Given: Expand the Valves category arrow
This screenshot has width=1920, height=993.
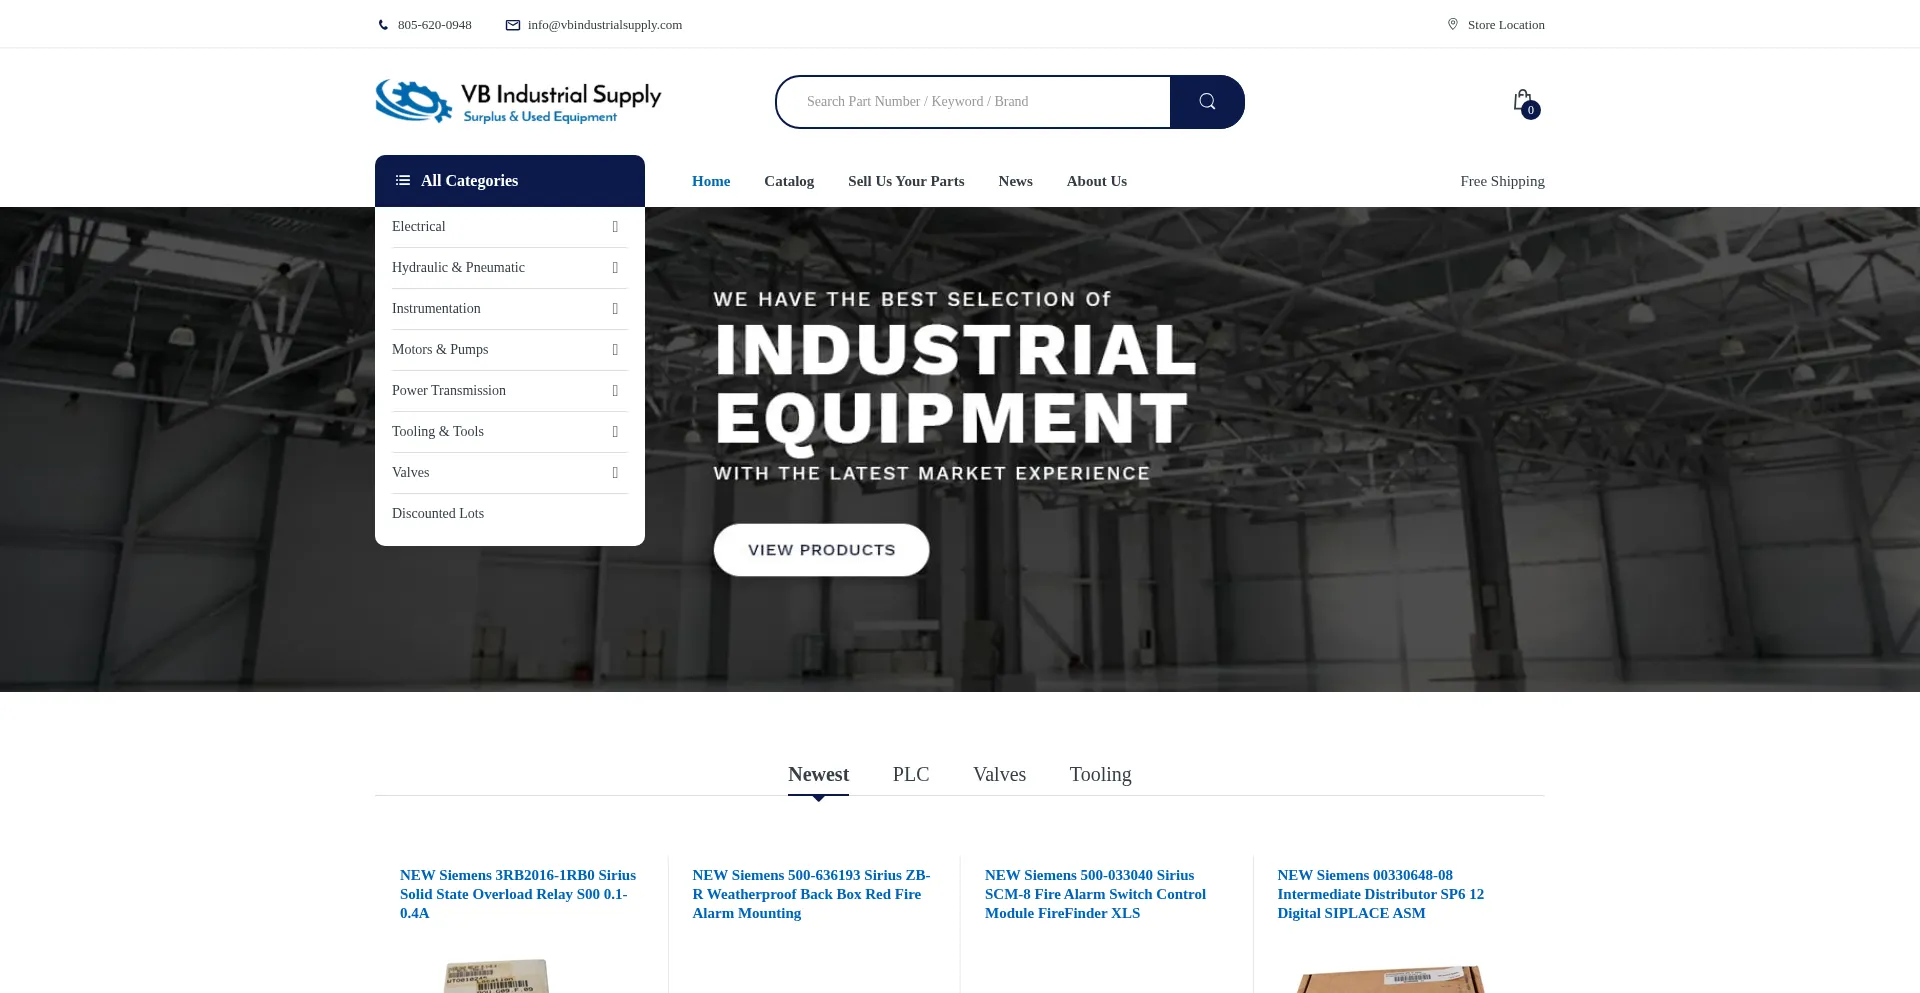Looking at the screenshot, I should tap(615, 473).
